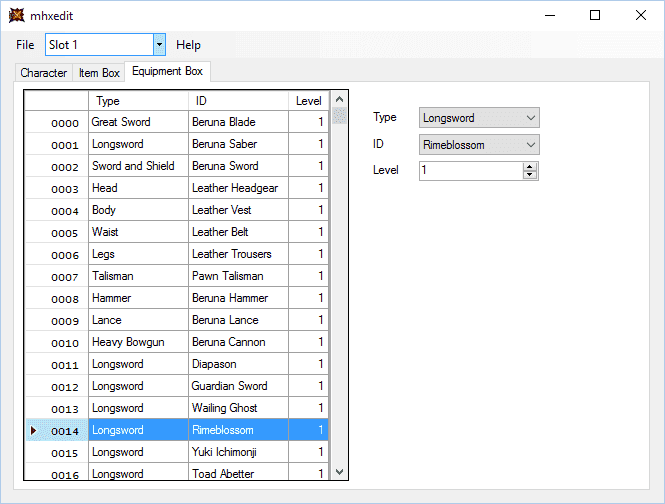Click the scrollbar thumb in equipment list

[x=339, y=116]
